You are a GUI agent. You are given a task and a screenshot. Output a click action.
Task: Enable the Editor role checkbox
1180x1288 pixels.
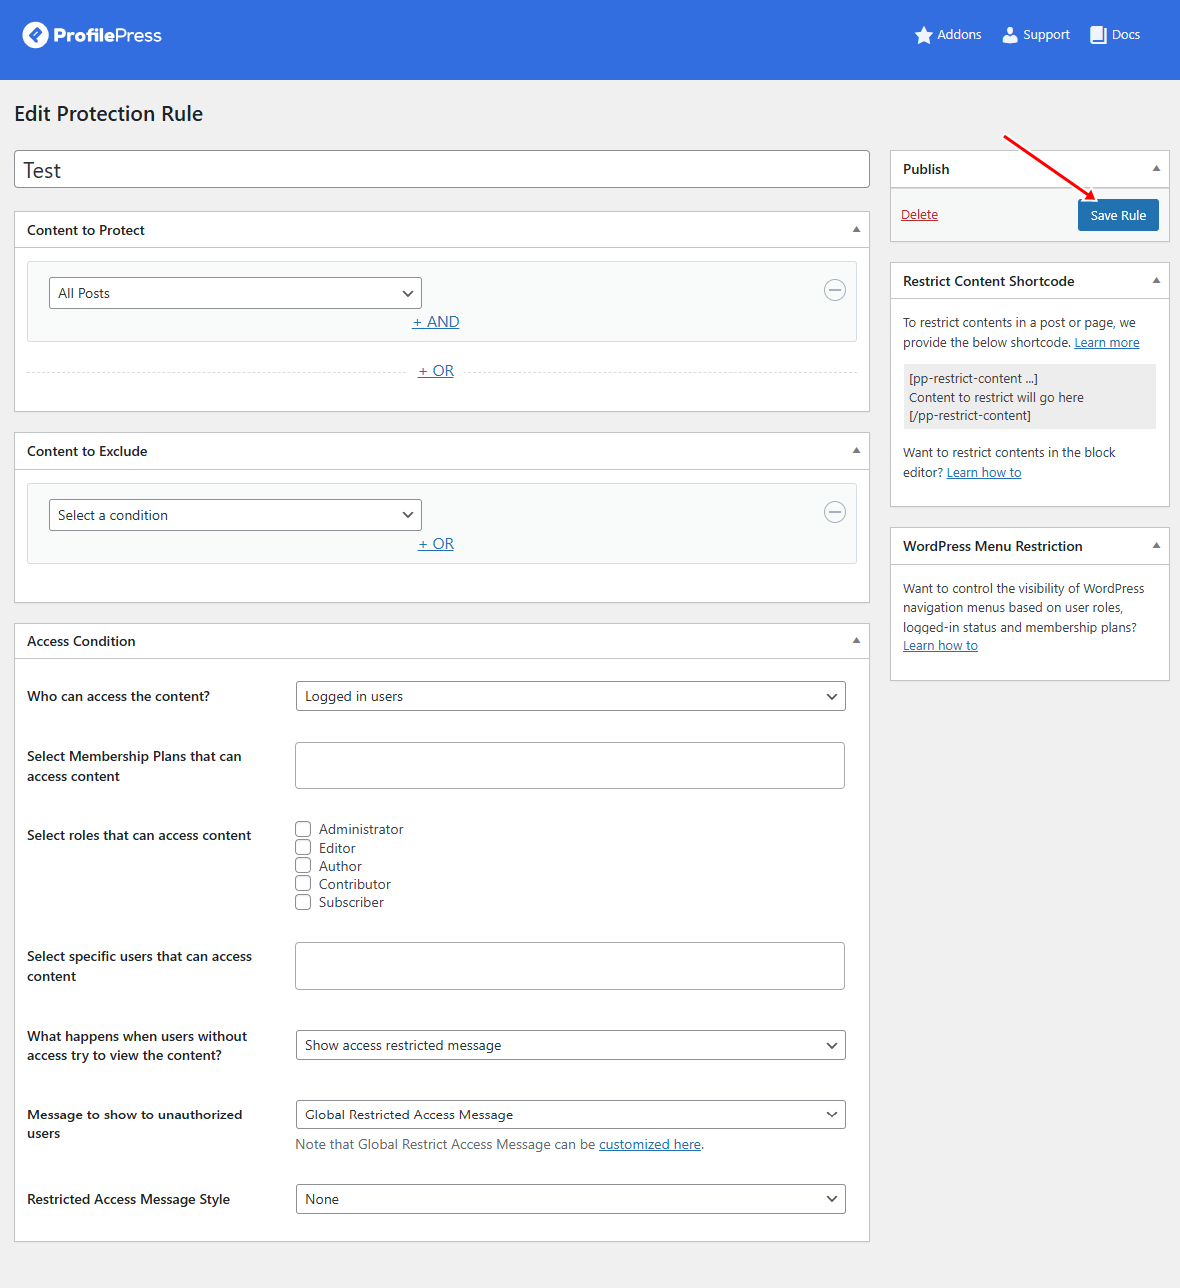(303, 848)
